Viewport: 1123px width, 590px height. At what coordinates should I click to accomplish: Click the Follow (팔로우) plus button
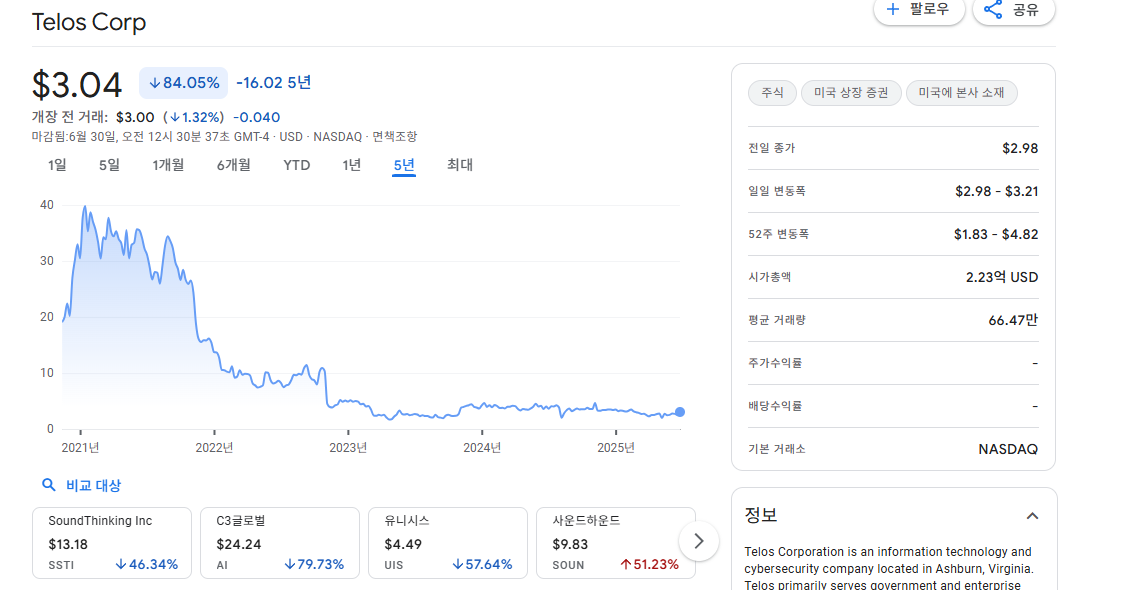pyautogui.click(x=919, y=10)
